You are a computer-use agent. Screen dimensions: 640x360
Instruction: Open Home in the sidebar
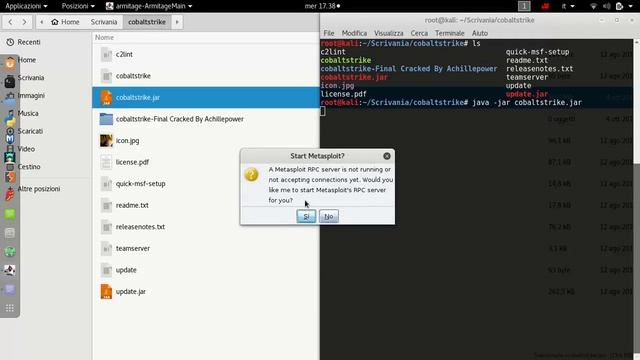[27, 60]
